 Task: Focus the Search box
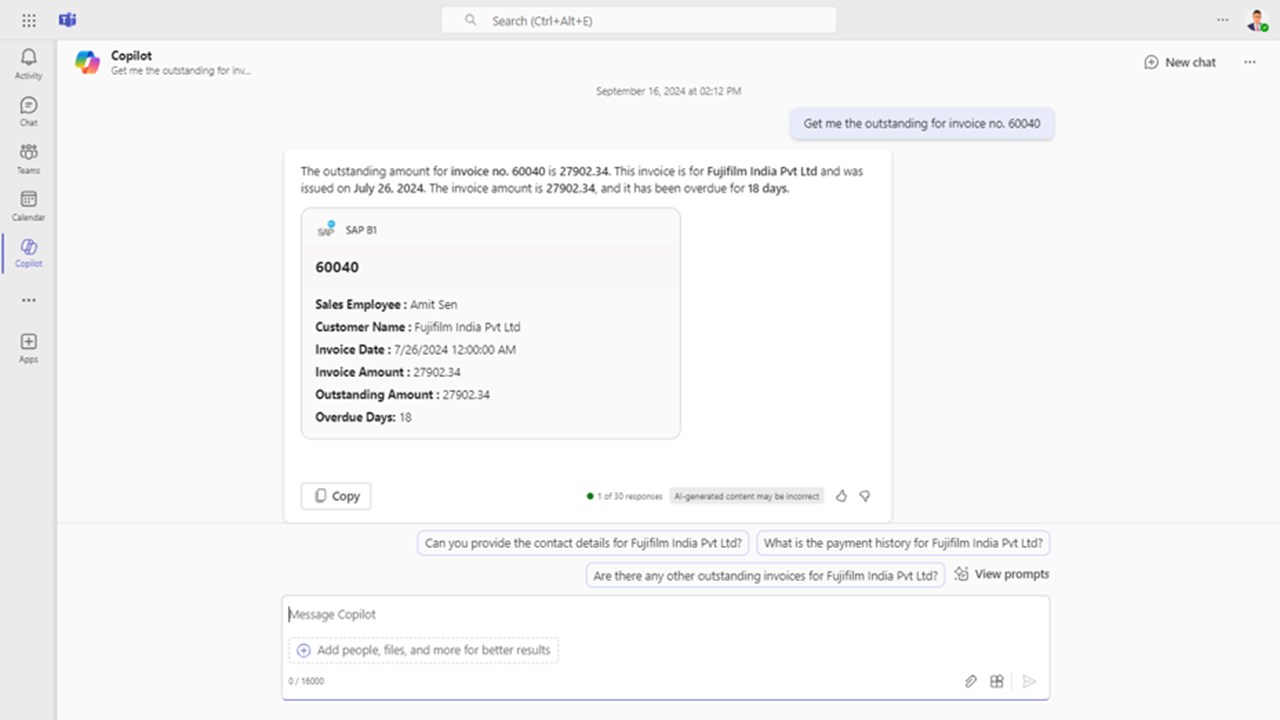[x=639, y=20]
